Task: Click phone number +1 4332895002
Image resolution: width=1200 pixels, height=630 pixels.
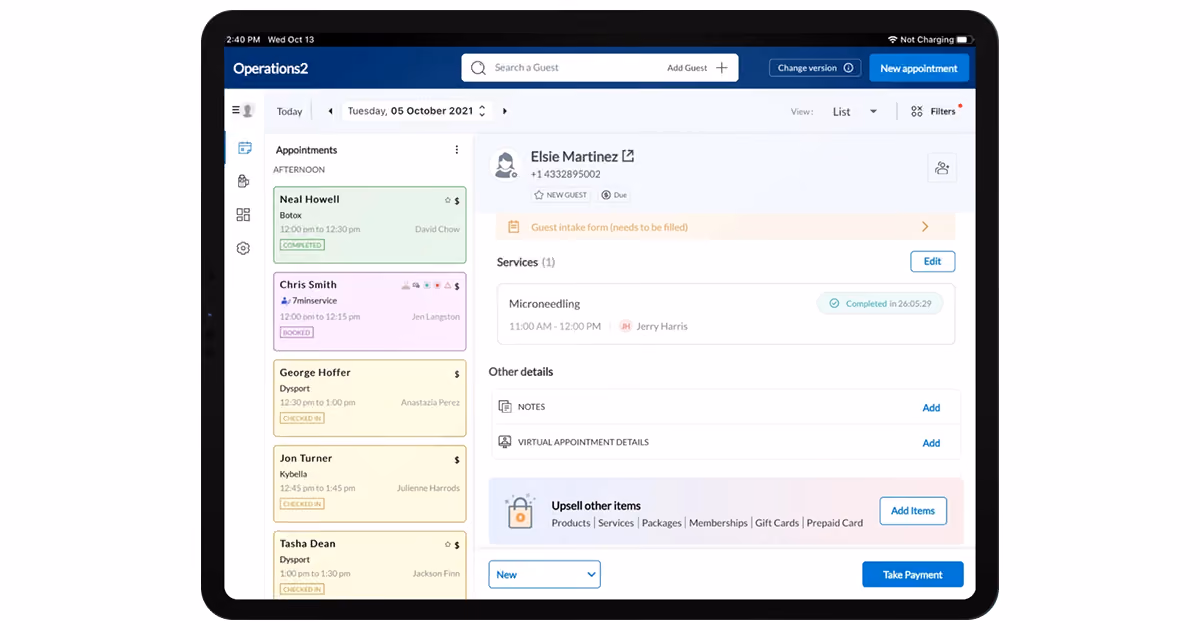Action: 566,174
